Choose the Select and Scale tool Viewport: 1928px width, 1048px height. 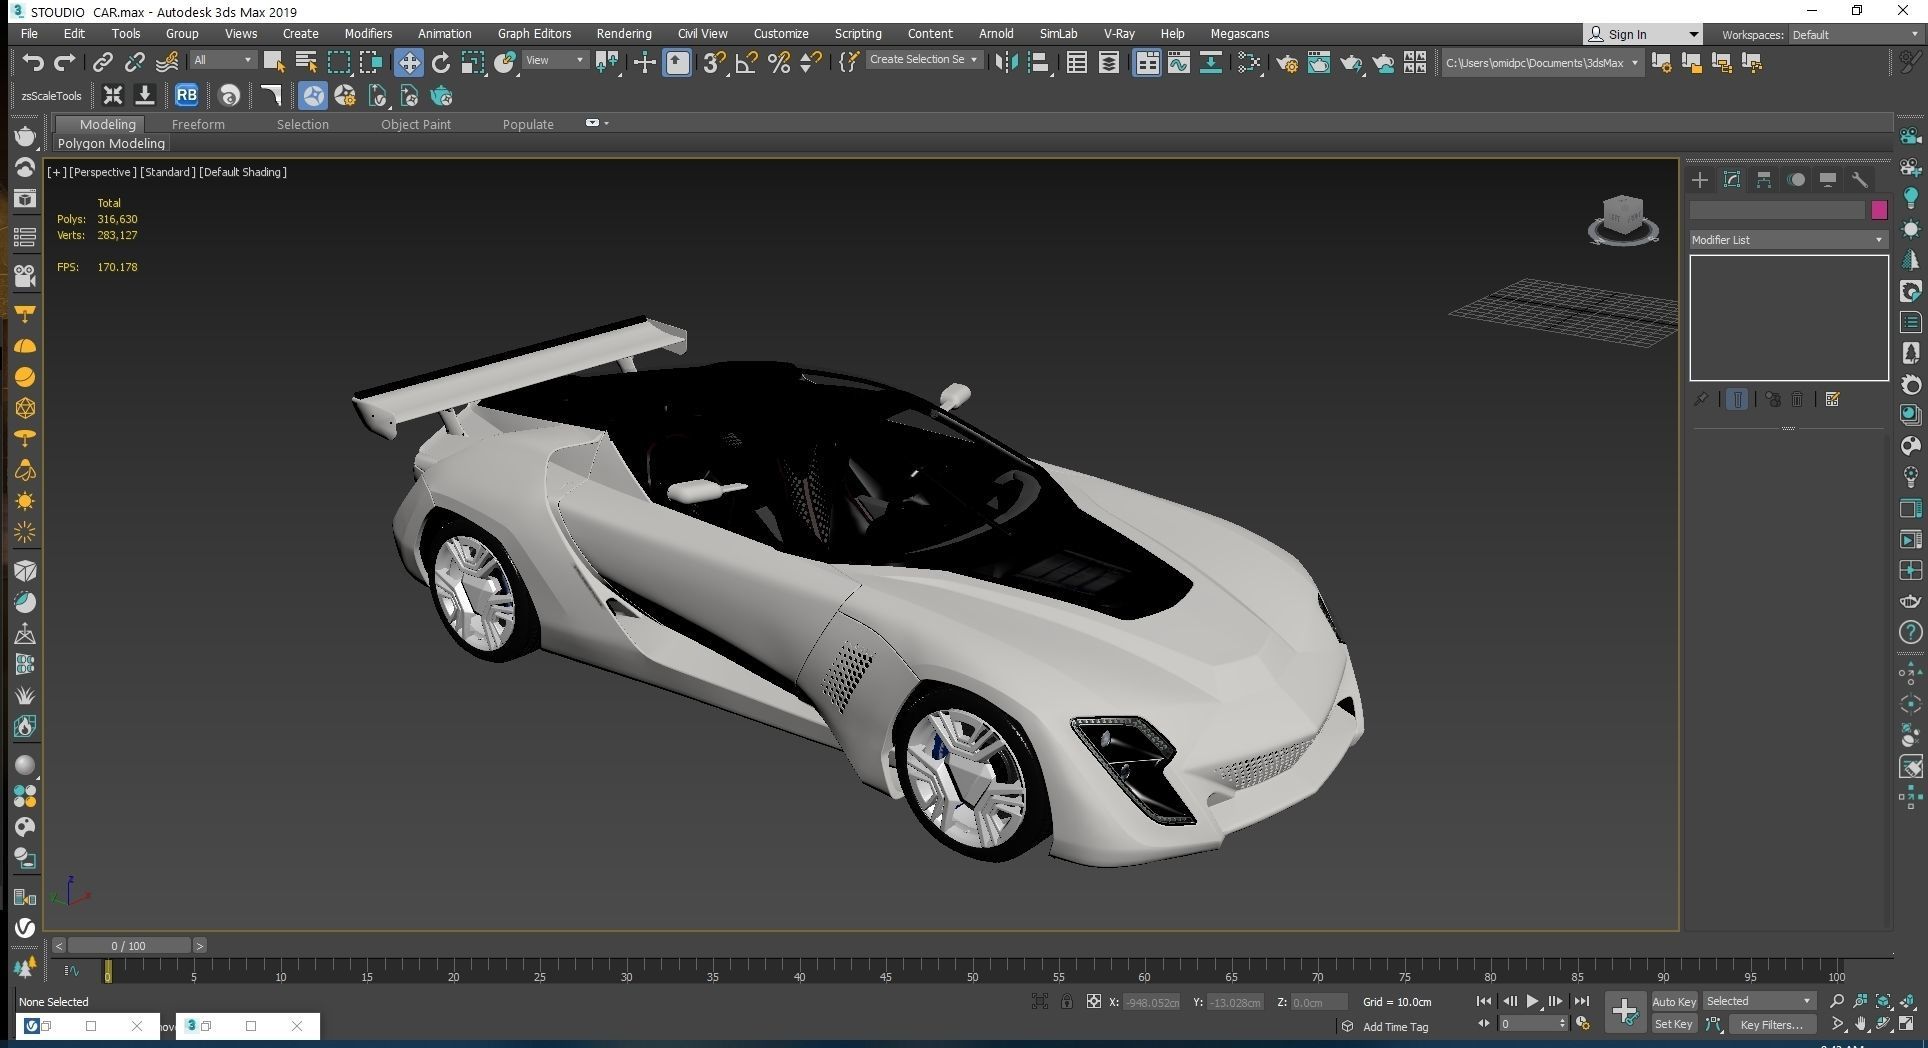click(473, 63)
